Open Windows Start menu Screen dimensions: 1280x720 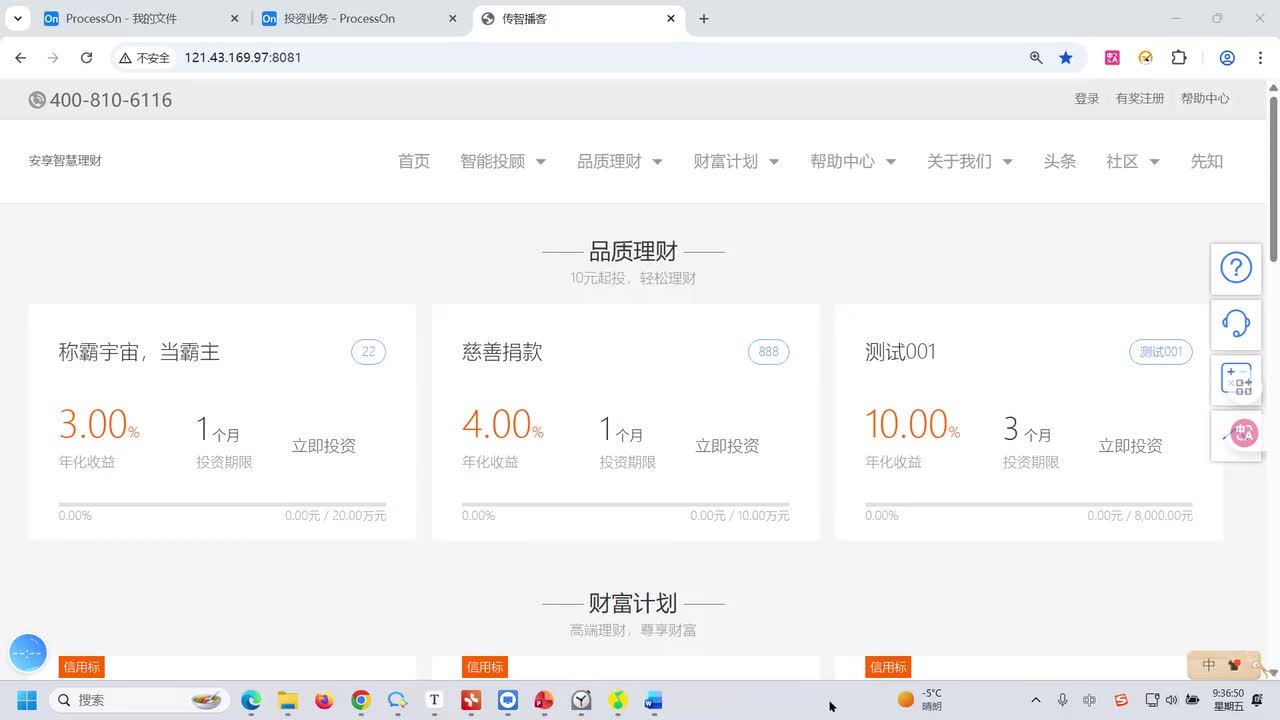26,700
